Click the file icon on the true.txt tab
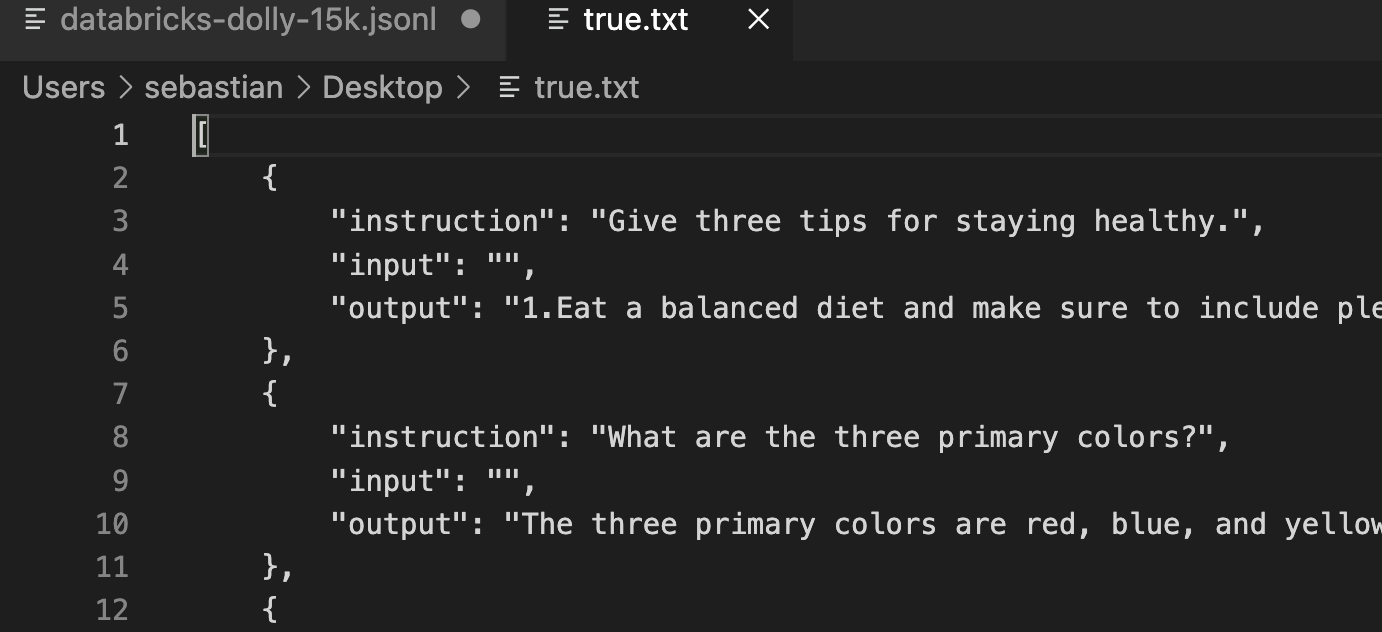 pos(557,19)
